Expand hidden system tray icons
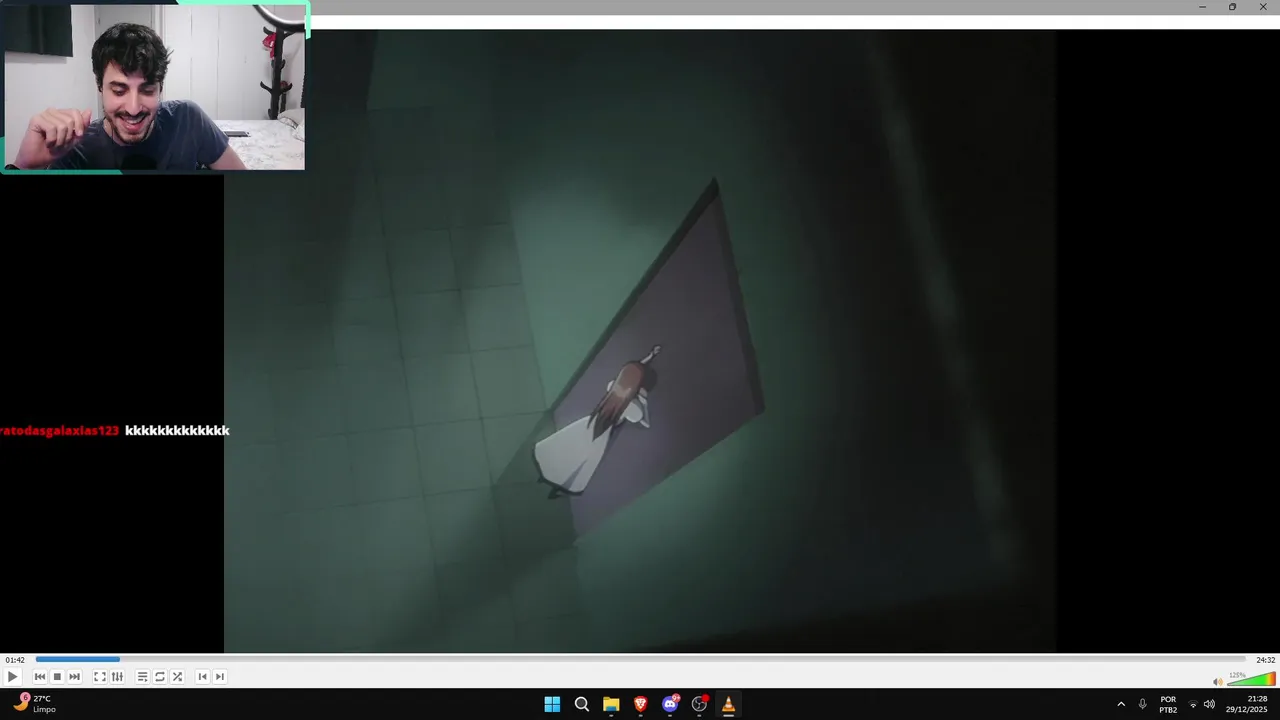 click(x=1120, y=704)
